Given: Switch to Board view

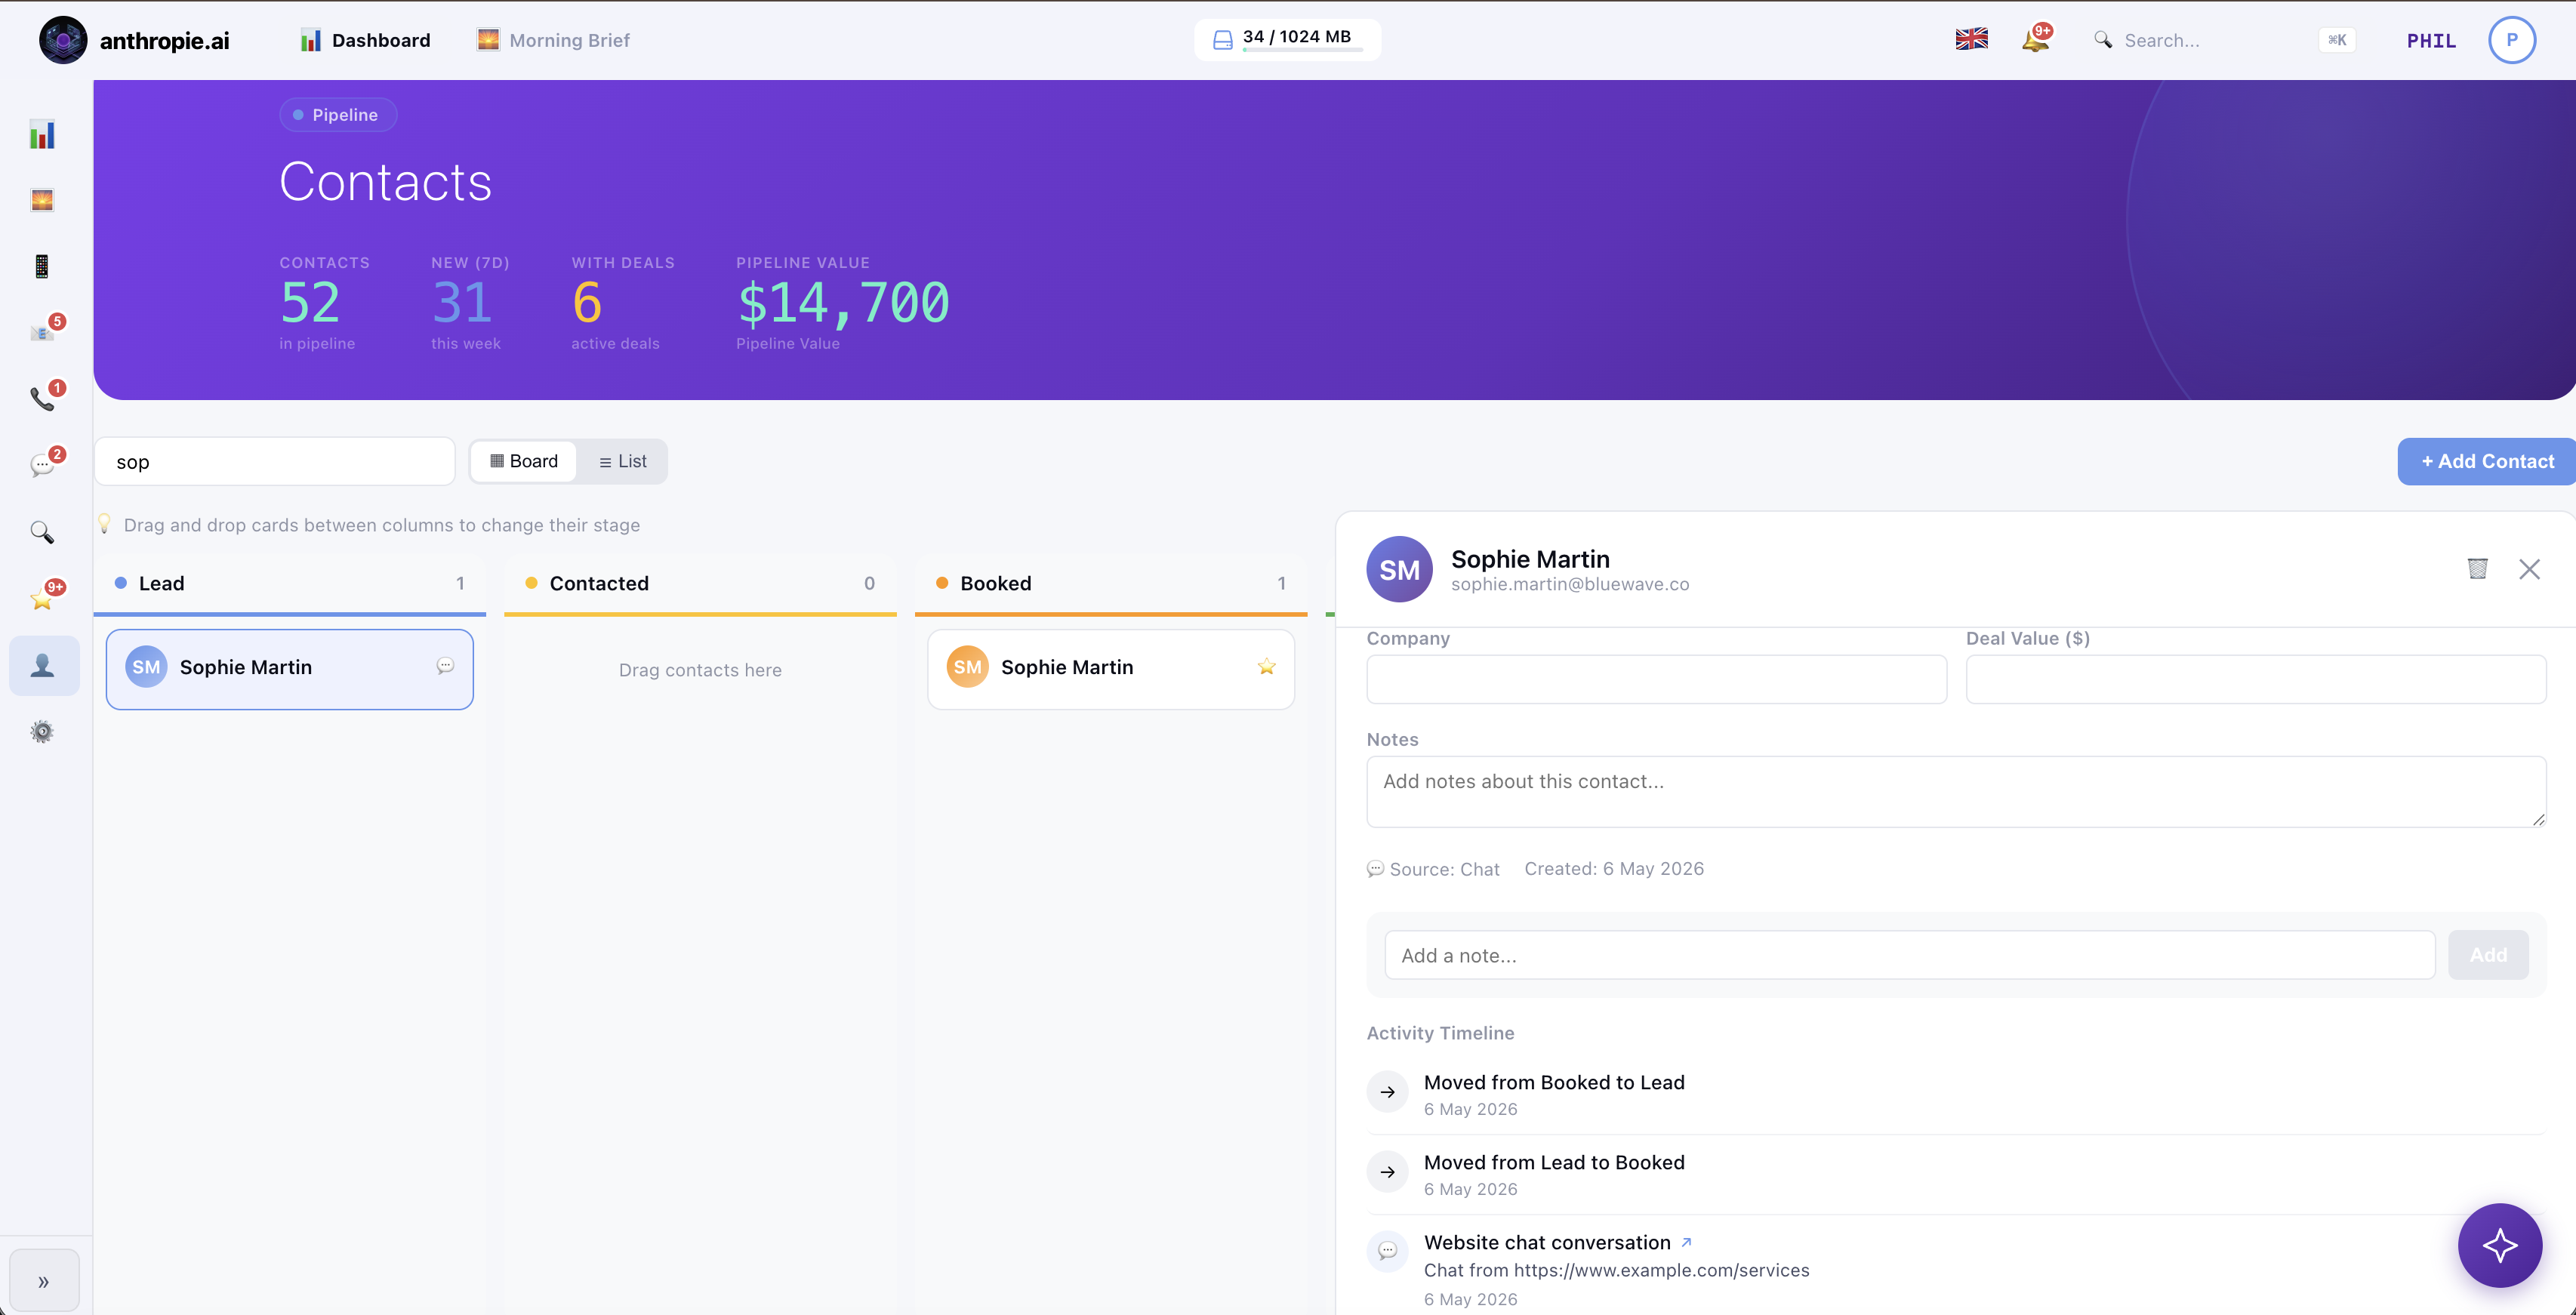Looking at the screenshot, I should tap(524, 461).
